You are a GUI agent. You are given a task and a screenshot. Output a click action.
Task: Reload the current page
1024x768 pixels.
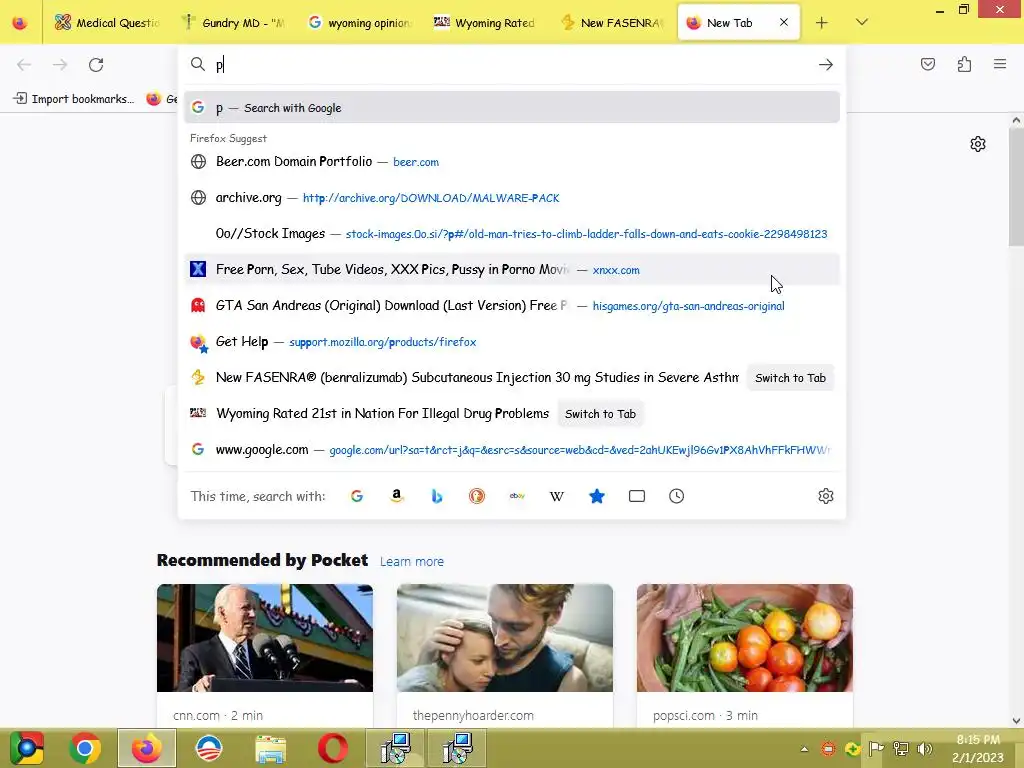click(96, 65)
